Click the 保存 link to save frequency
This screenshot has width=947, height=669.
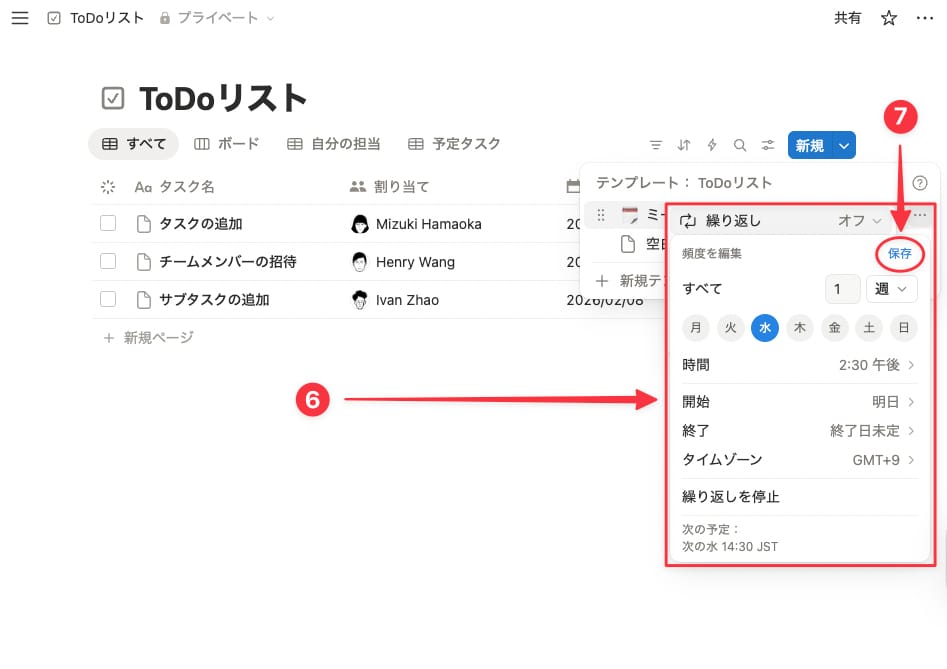pyautogui.click(x=899, y=254)
